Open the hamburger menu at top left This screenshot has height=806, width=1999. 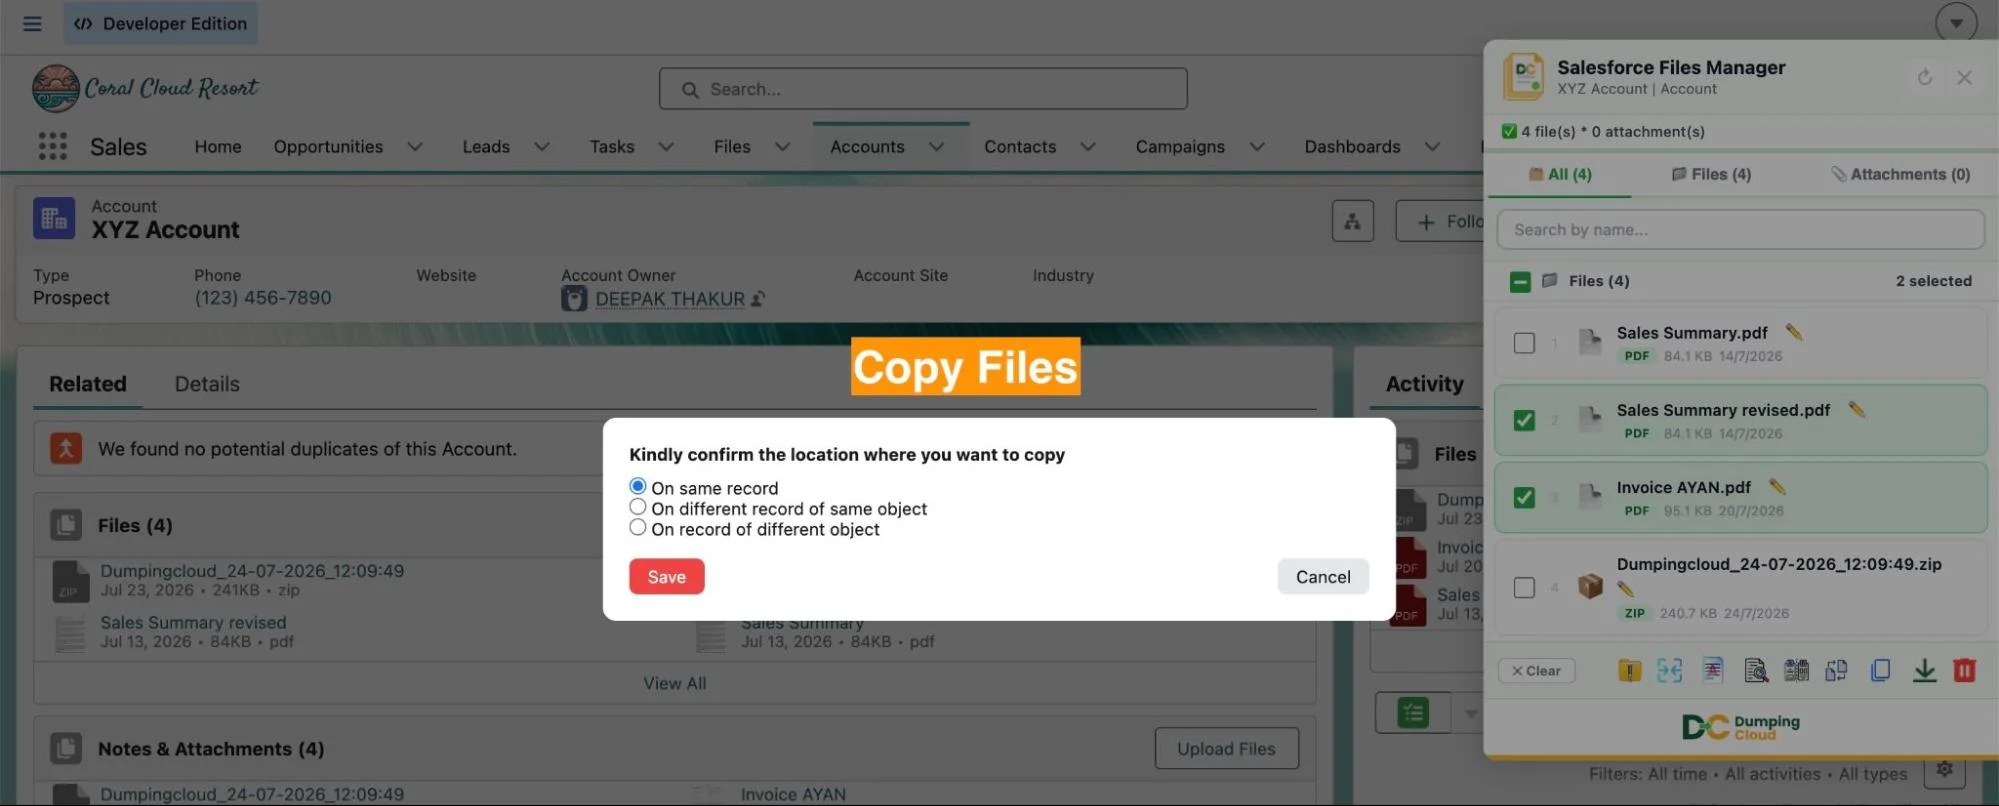pyautogui.click(x=32, y=23)
